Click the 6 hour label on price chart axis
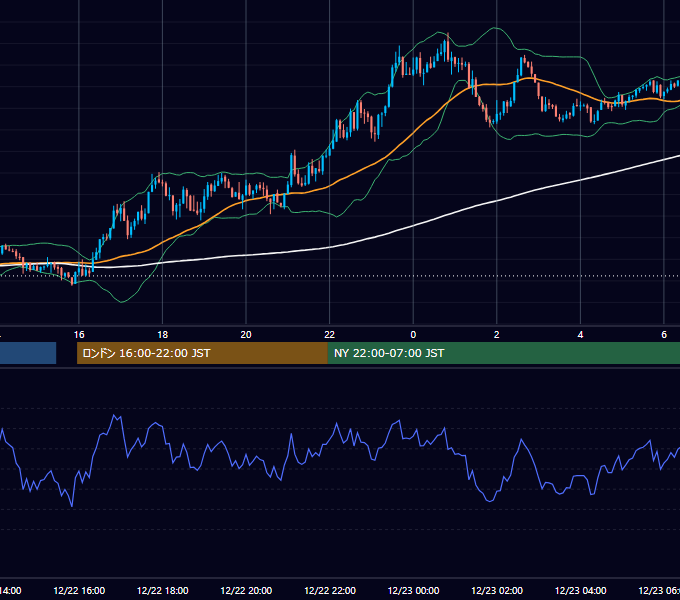This screenshot has height=600, width=680. [x=664, y=335]
